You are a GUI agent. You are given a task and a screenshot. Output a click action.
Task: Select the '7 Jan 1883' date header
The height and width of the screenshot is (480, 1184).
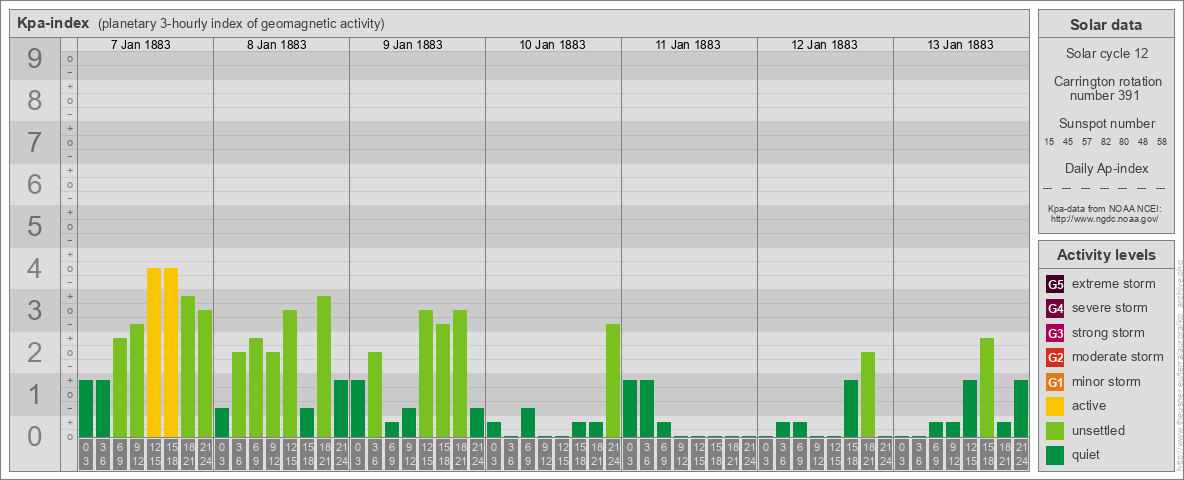click(140, 45)
